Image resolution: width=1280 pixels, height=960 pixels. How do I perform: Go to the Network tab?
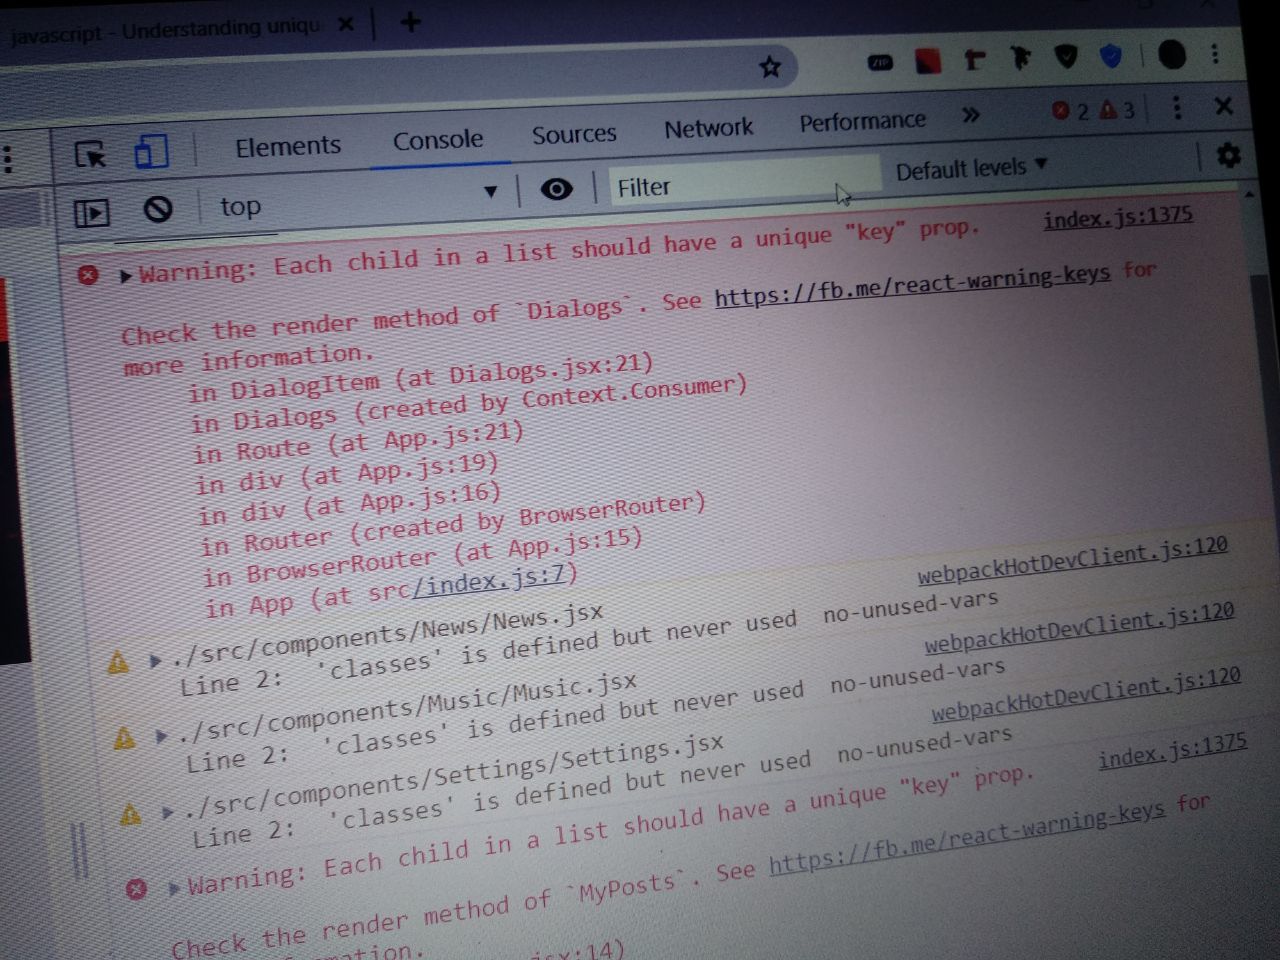tap(709, 127)
